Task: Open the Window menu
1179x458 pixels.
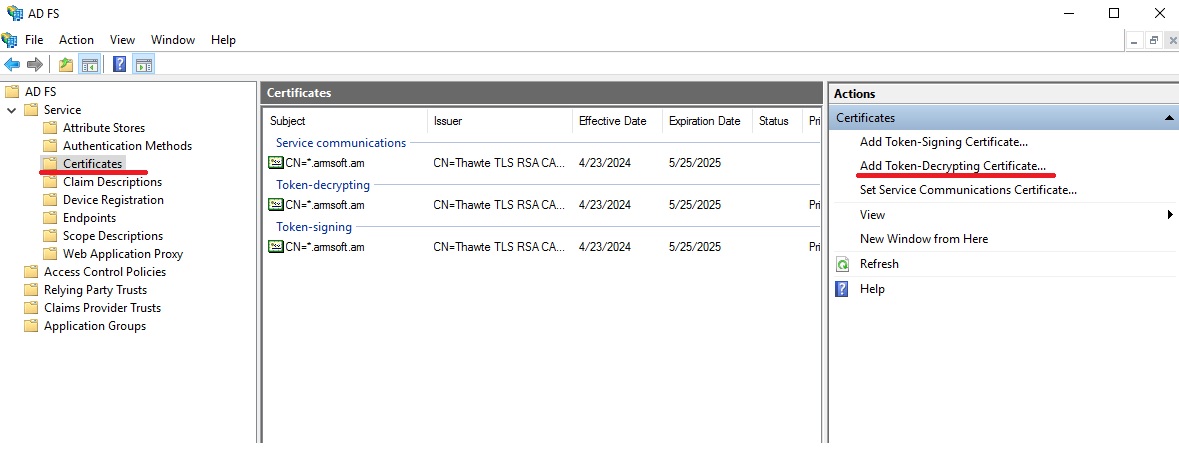Action: [173, 40]
